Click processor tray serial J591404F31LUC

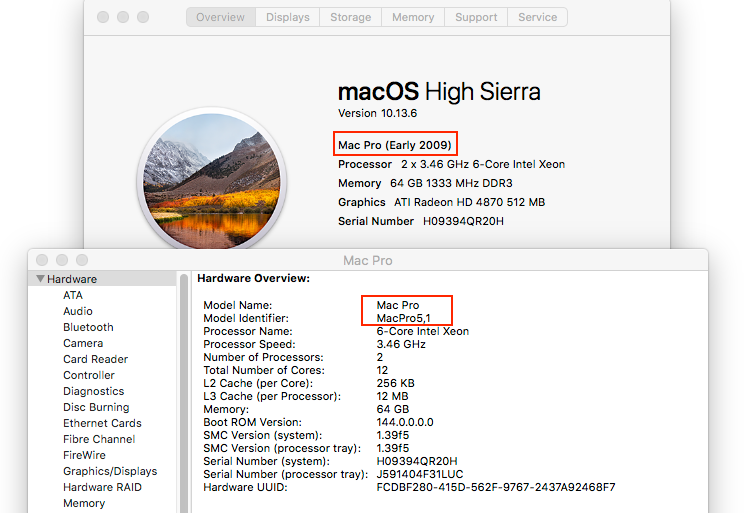pyautogui.click(x=420, y=474)
